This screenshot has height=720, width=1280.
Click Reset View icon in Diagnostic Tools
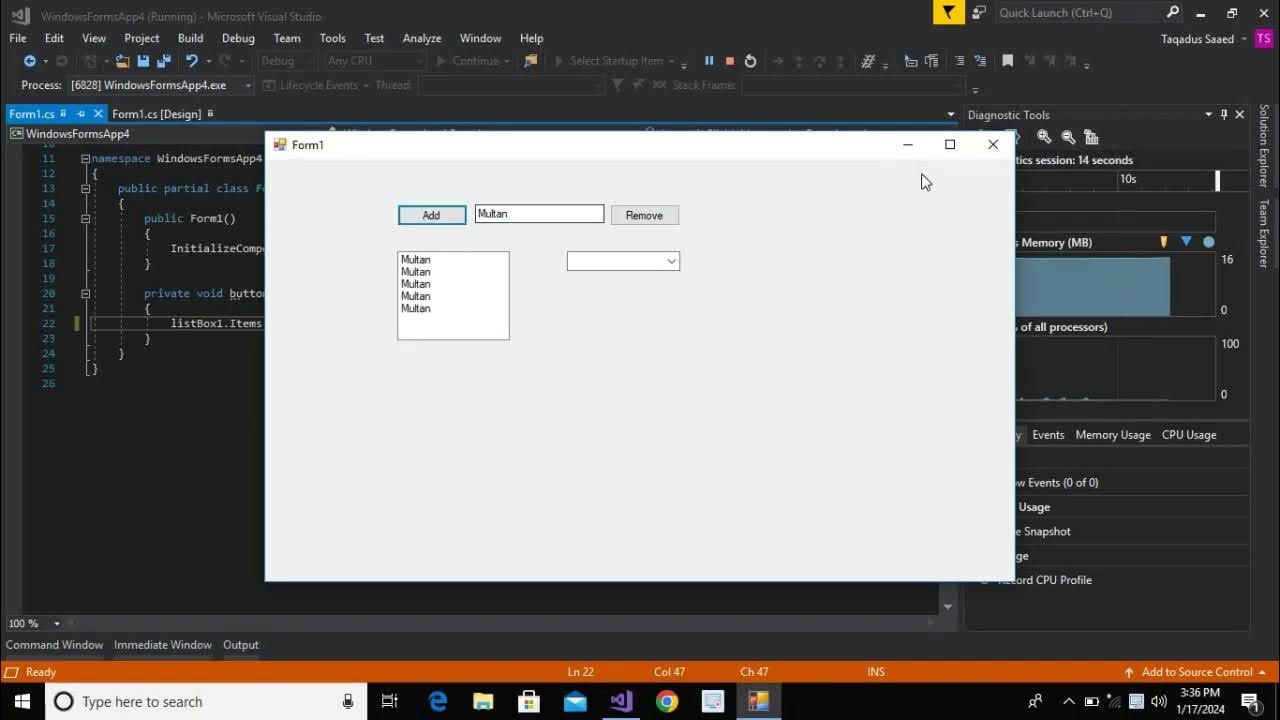click(x=1091, y=137)
